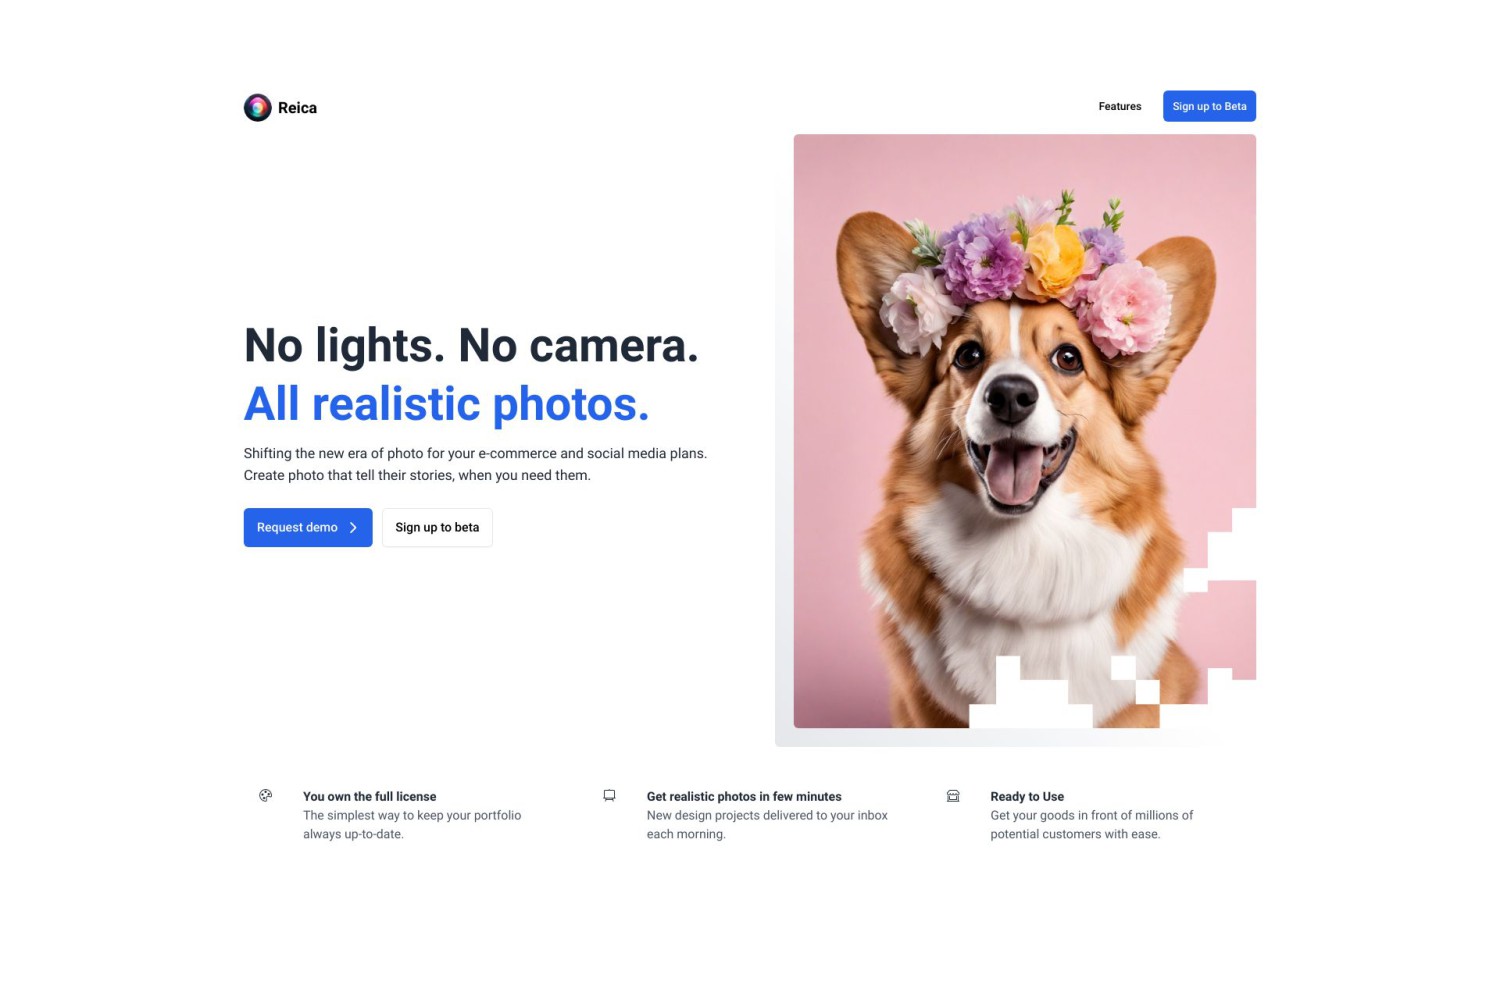Click the chevron arrow in Request demo button

pyautogui.click(x=353, y=528)
